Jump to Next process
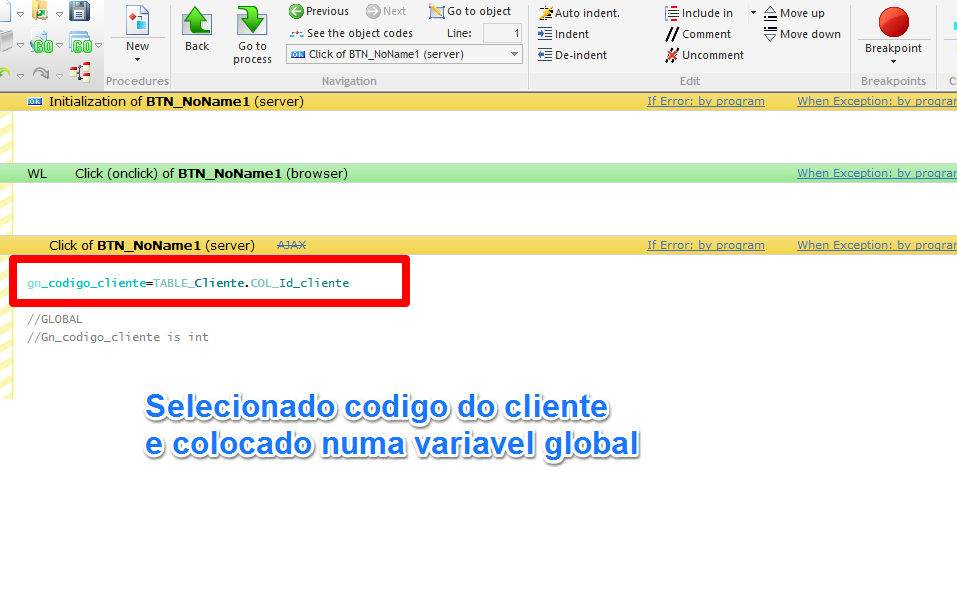 tap(386, 11)
